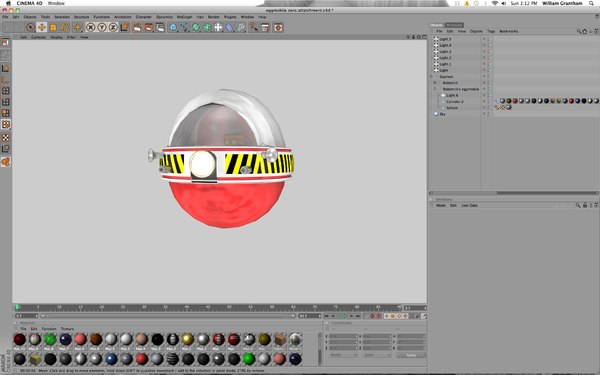Open the array modeling objects icon
Viewport: 600px width, 375px height.
207,27
